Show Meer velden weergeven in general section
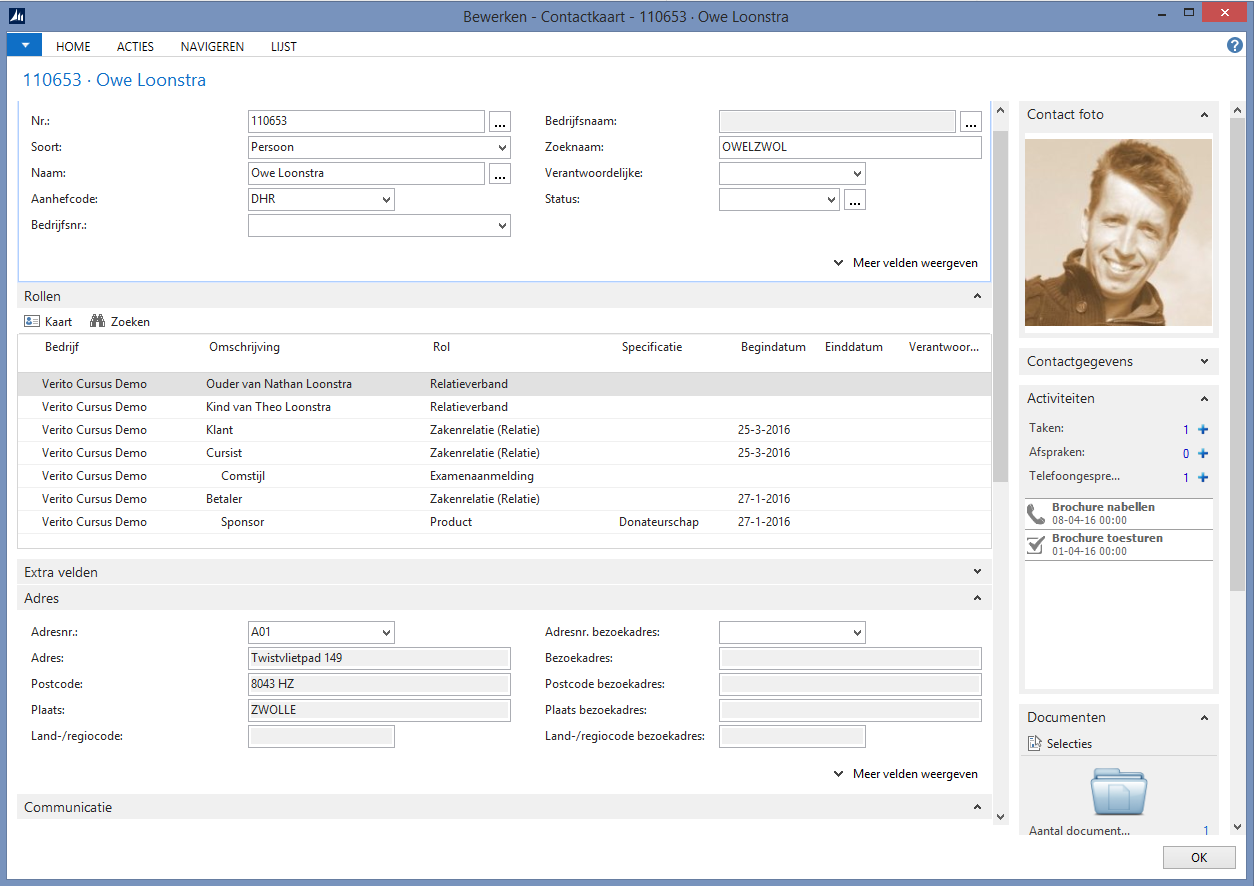Viewport: 1254px width, 886px height. (x=906, y=263)
